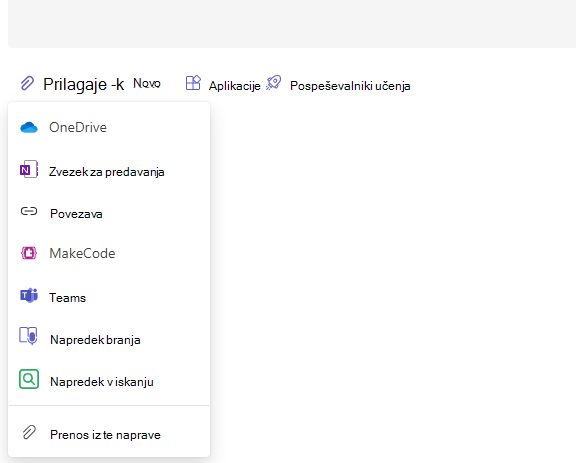Choose MakeCode from the menu
The width and height of the screenshot is (576, 463).
tap(109, 253)
